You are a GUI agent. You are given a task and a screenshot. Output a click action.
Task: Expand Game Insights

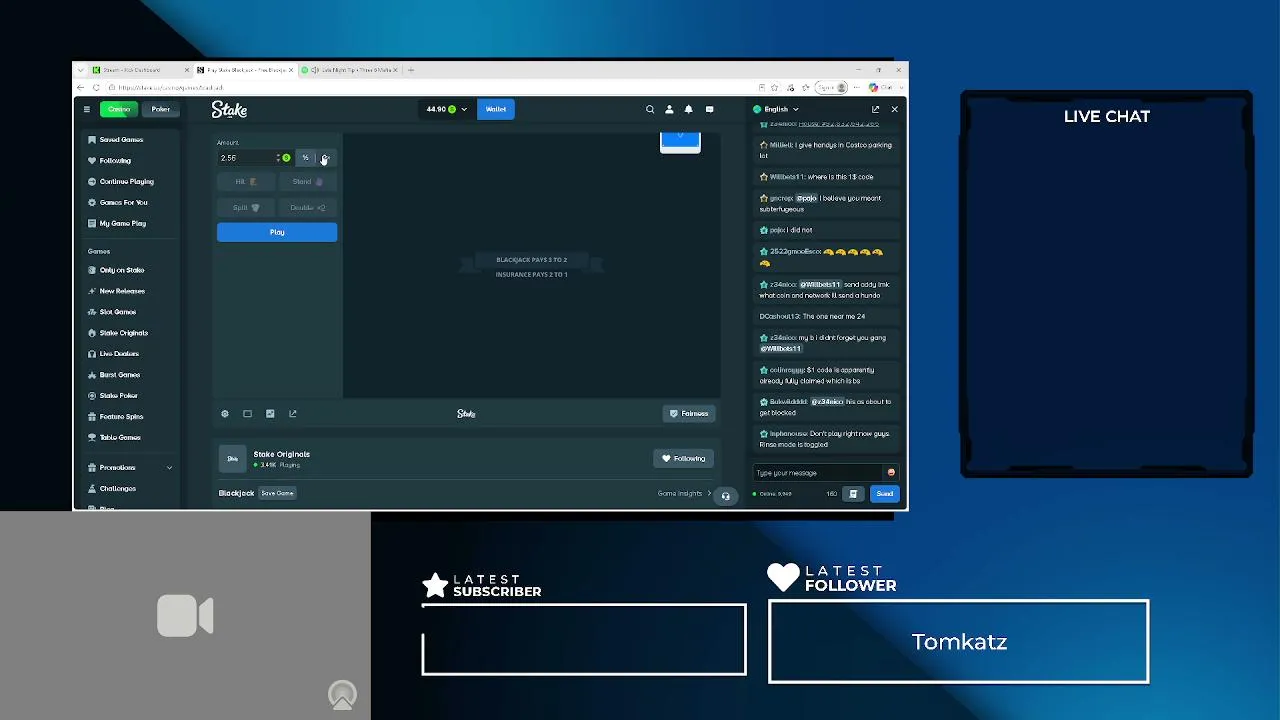click(x=685, y=494)
